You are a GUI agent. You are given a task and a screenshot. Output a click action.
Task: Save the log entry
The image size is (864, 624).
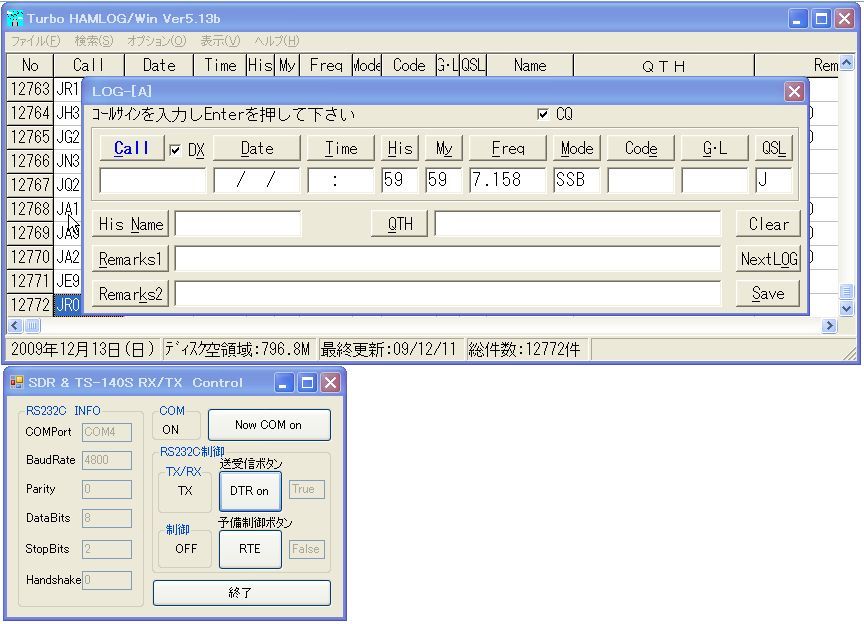click(768, 293)
